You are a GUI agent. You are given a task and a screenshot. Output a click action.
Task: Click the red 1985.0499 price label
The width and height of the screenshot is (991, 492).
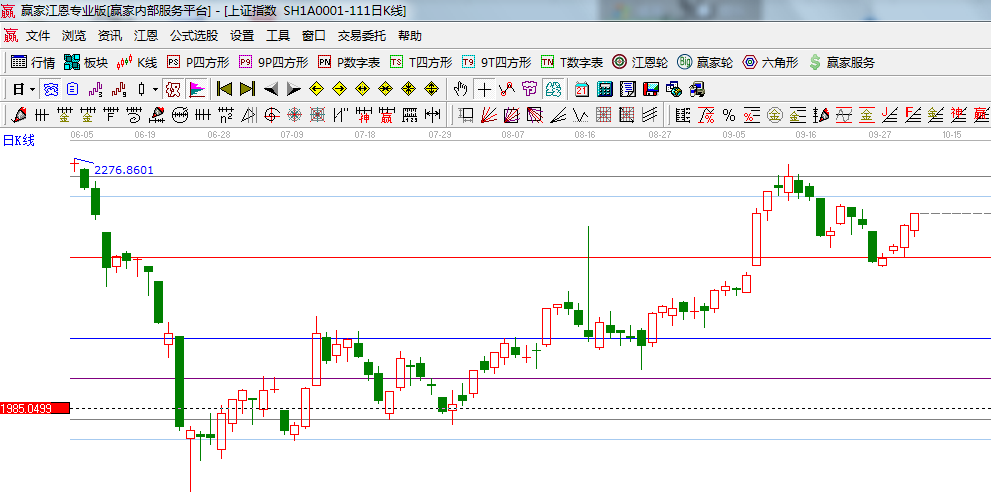(x=35, y=408)
